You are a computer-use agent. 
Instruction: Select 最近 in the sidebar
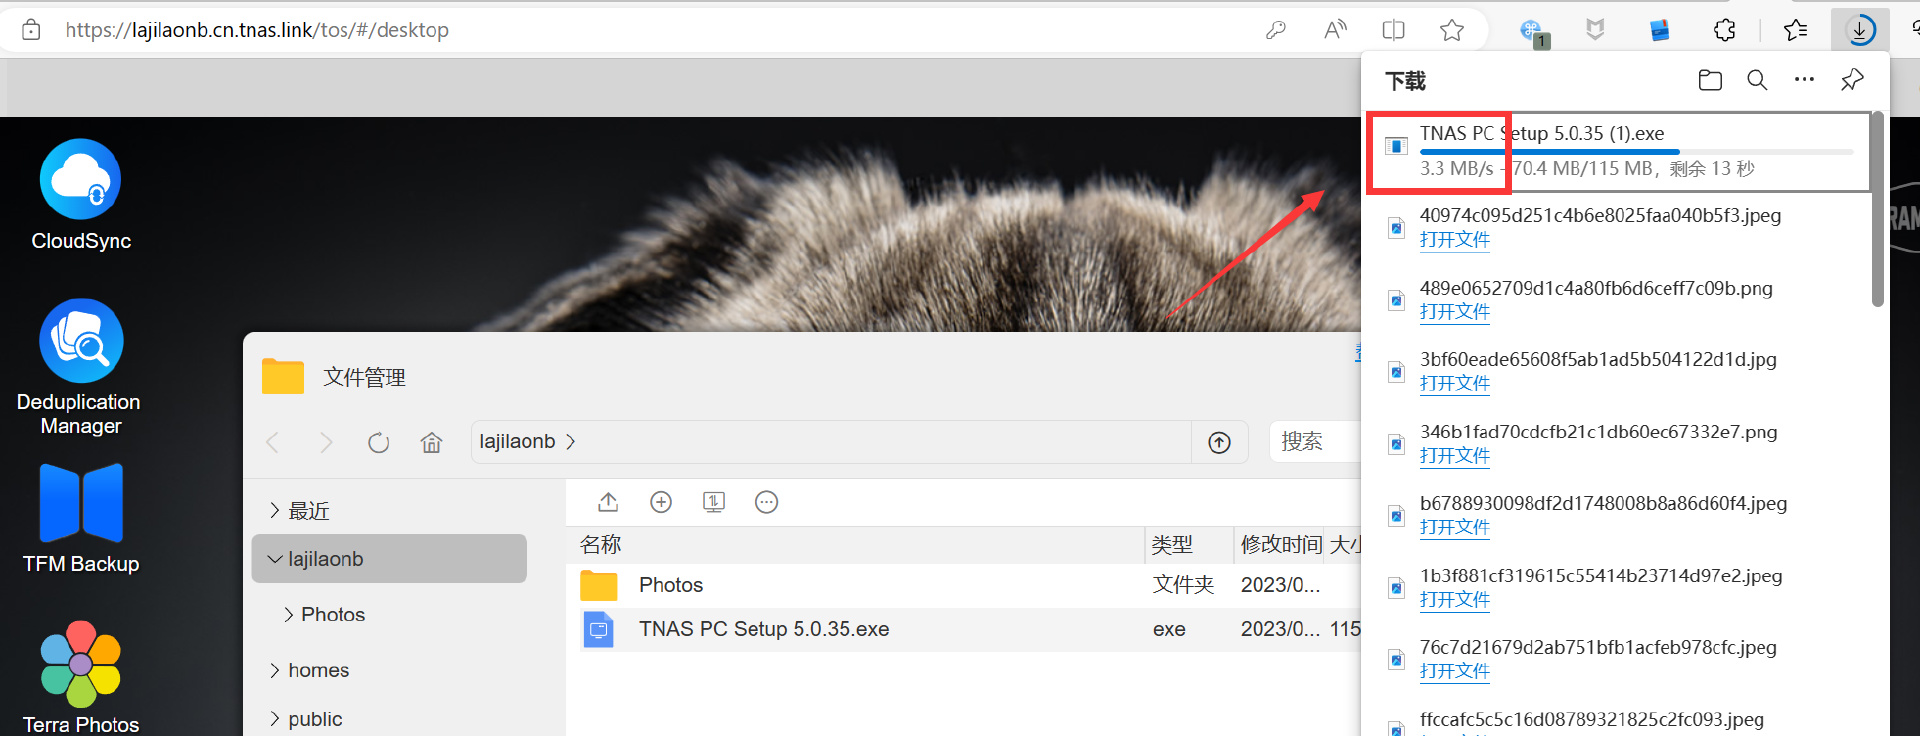(309, 511)
